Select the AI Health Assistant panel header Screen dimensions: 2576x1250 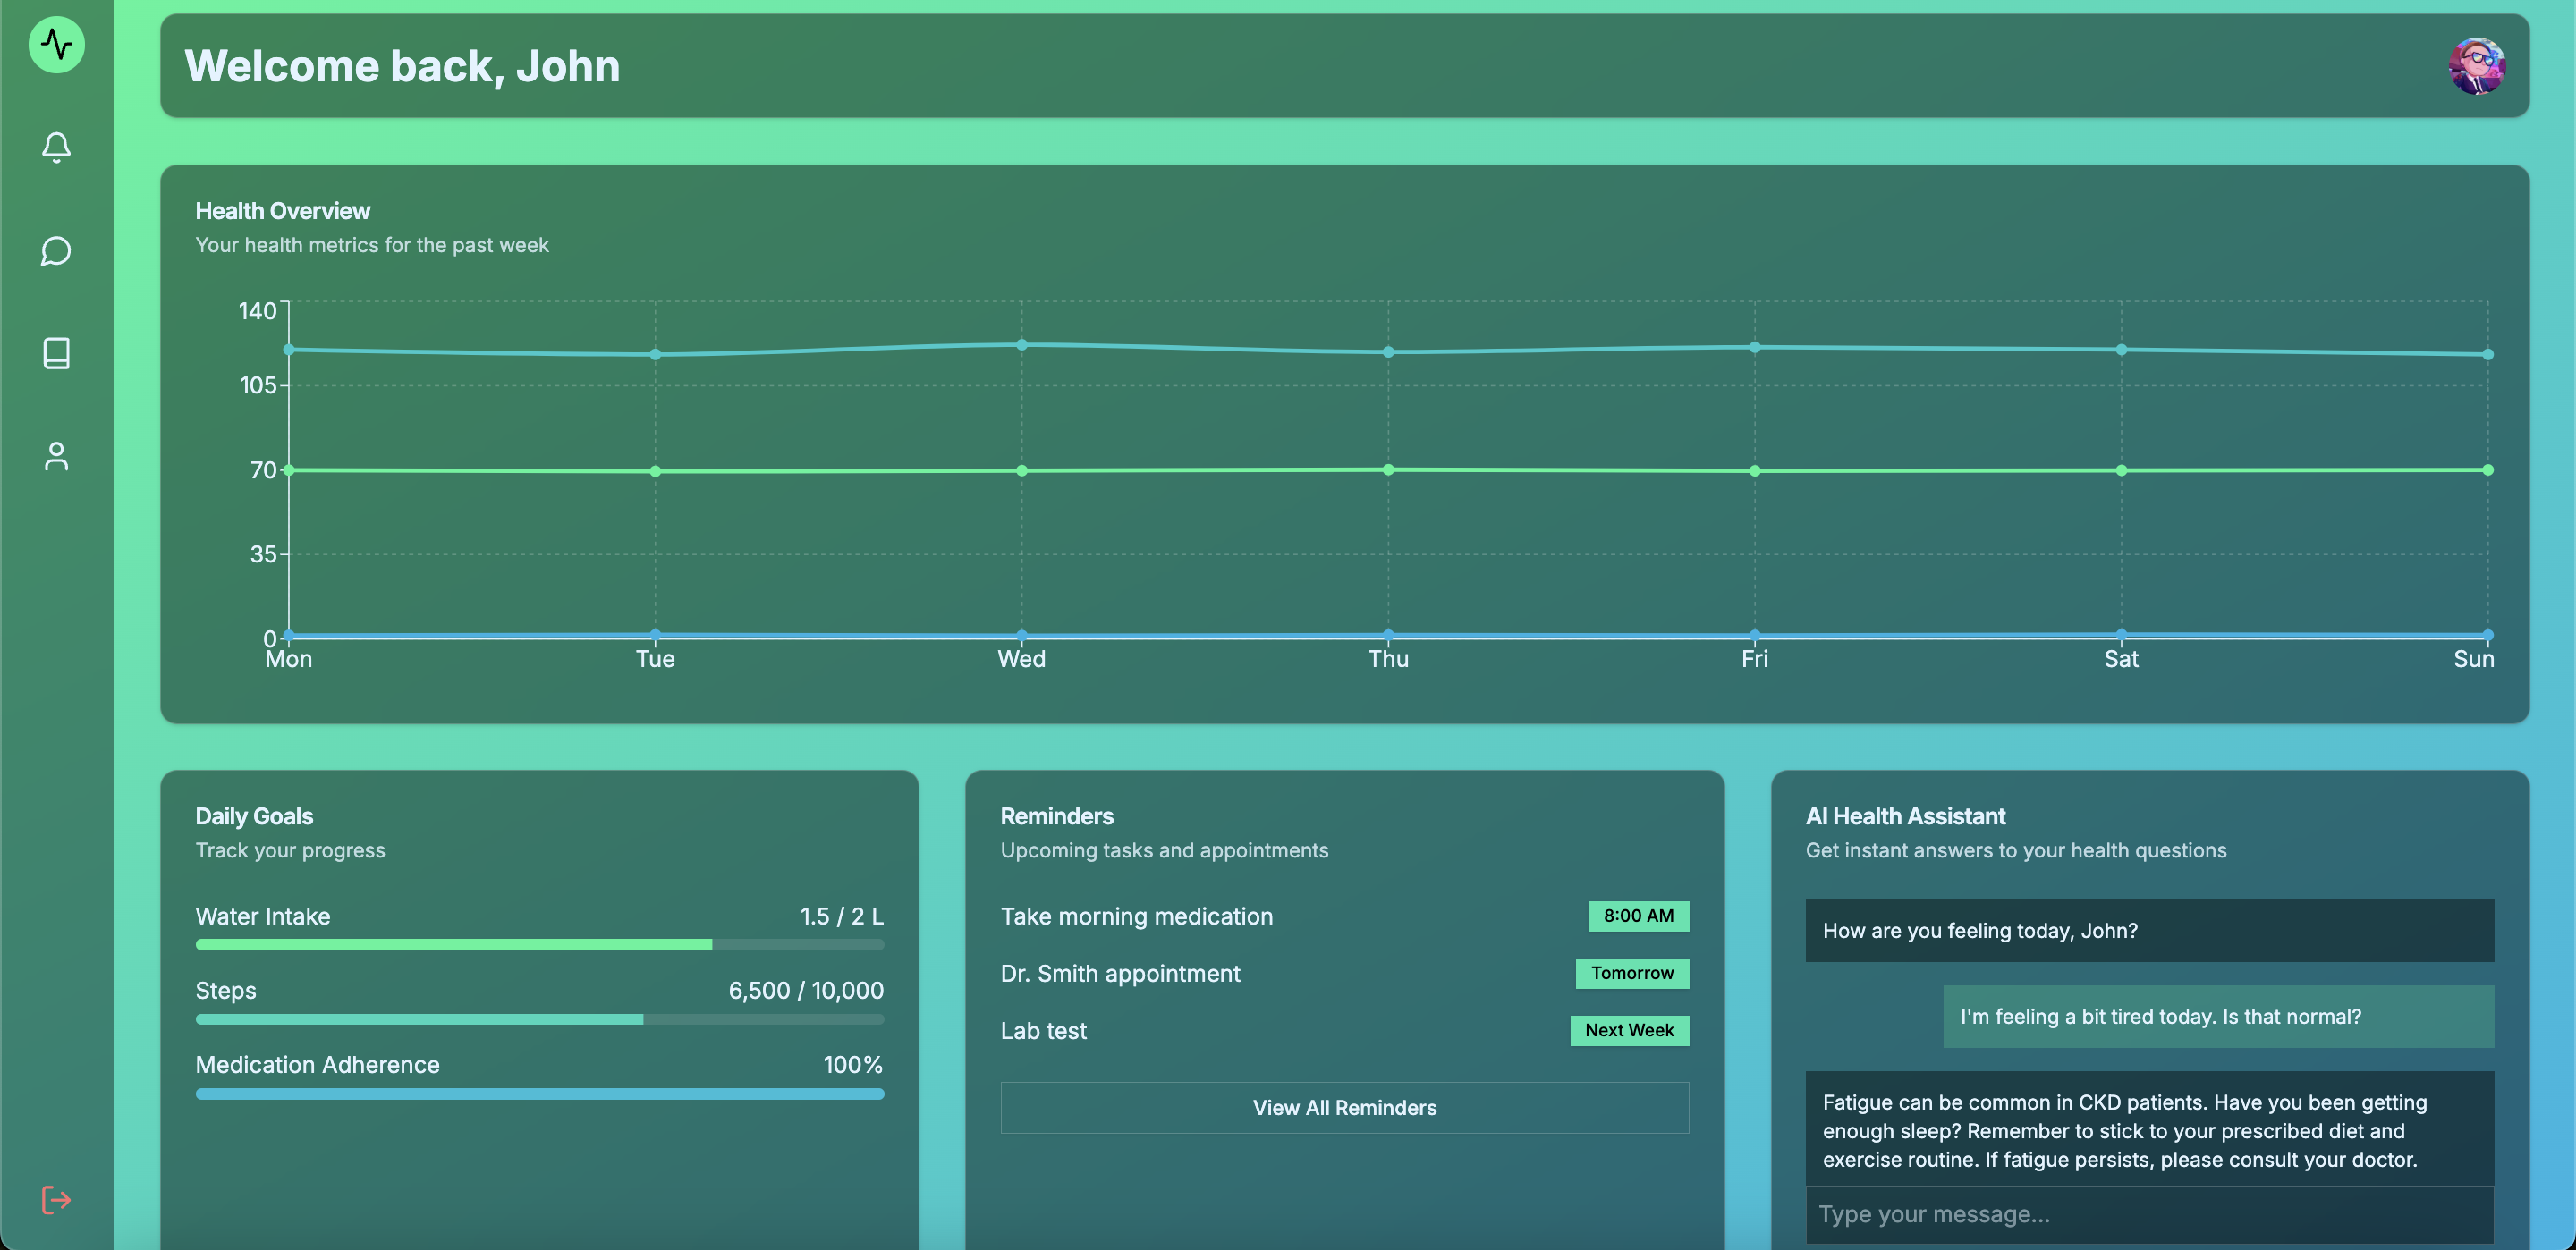coord(1906,816)
